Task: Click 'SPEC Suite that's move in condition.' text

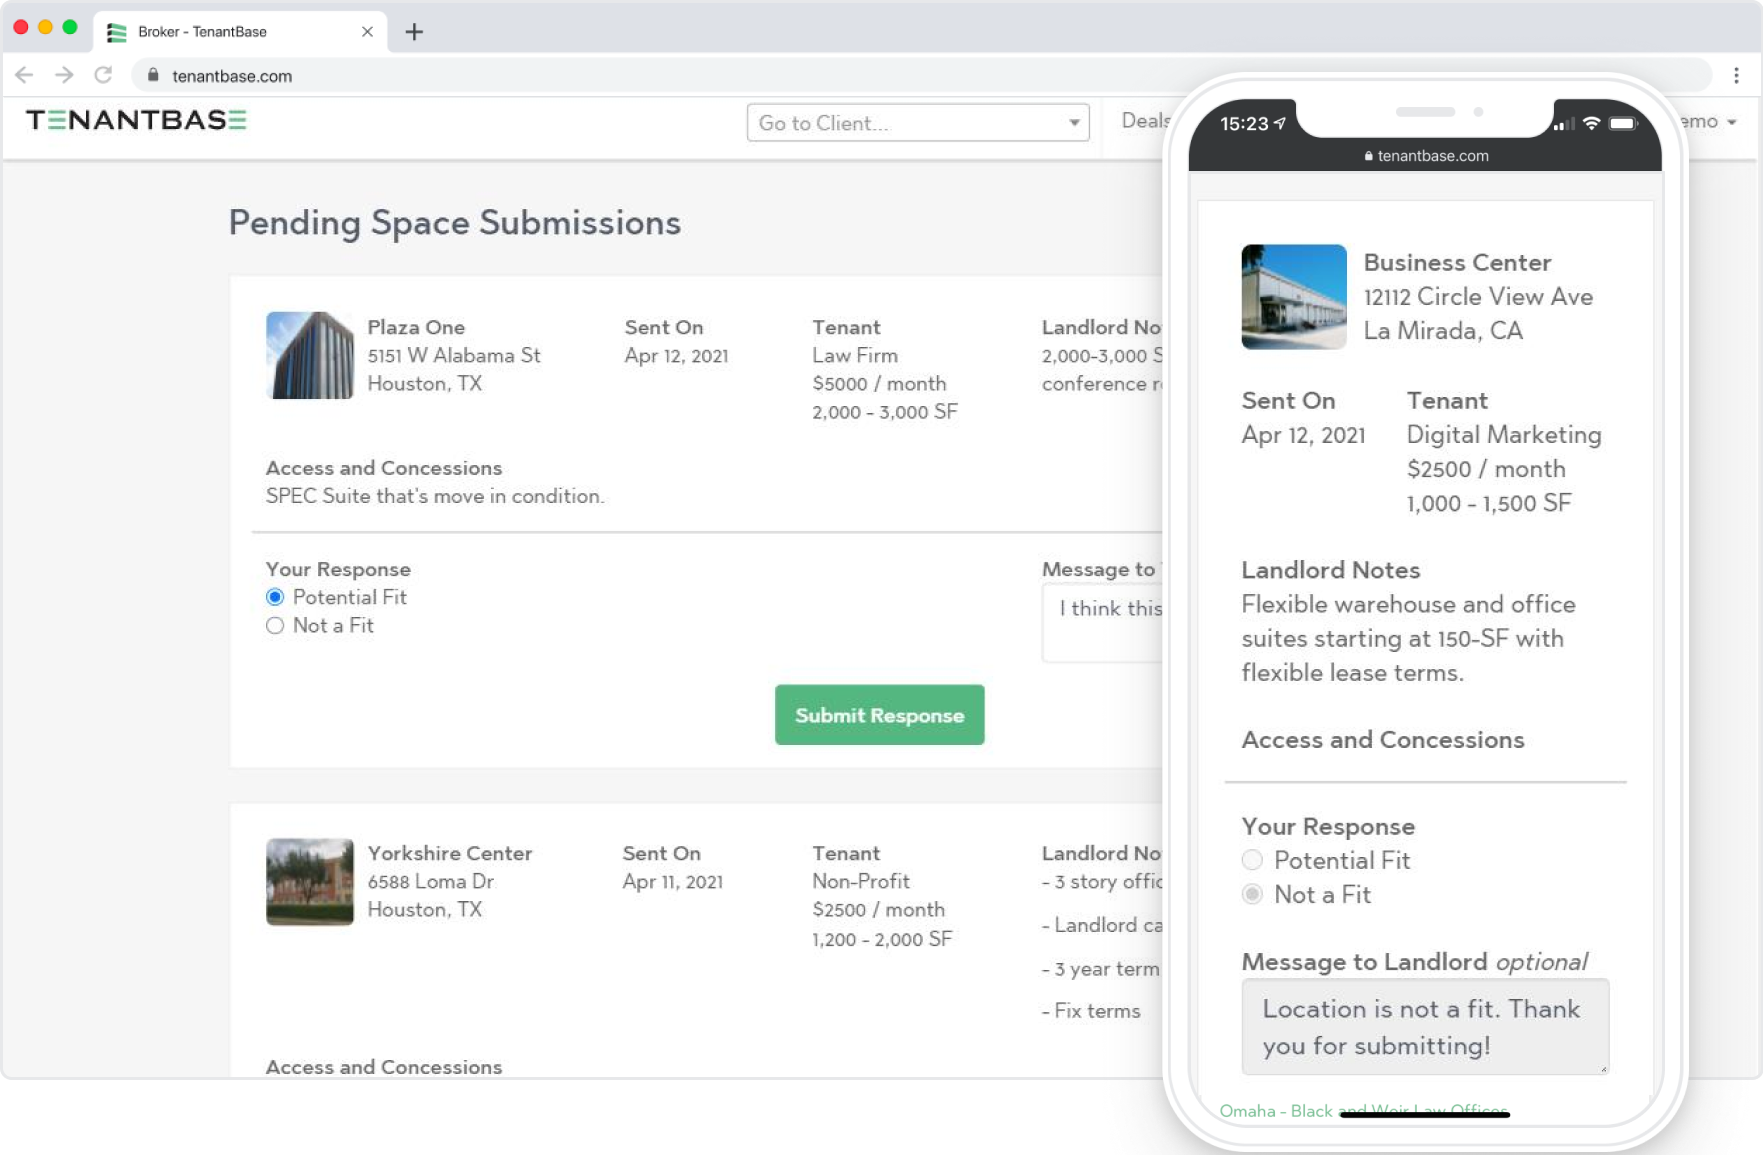Action: pos(435,496)
